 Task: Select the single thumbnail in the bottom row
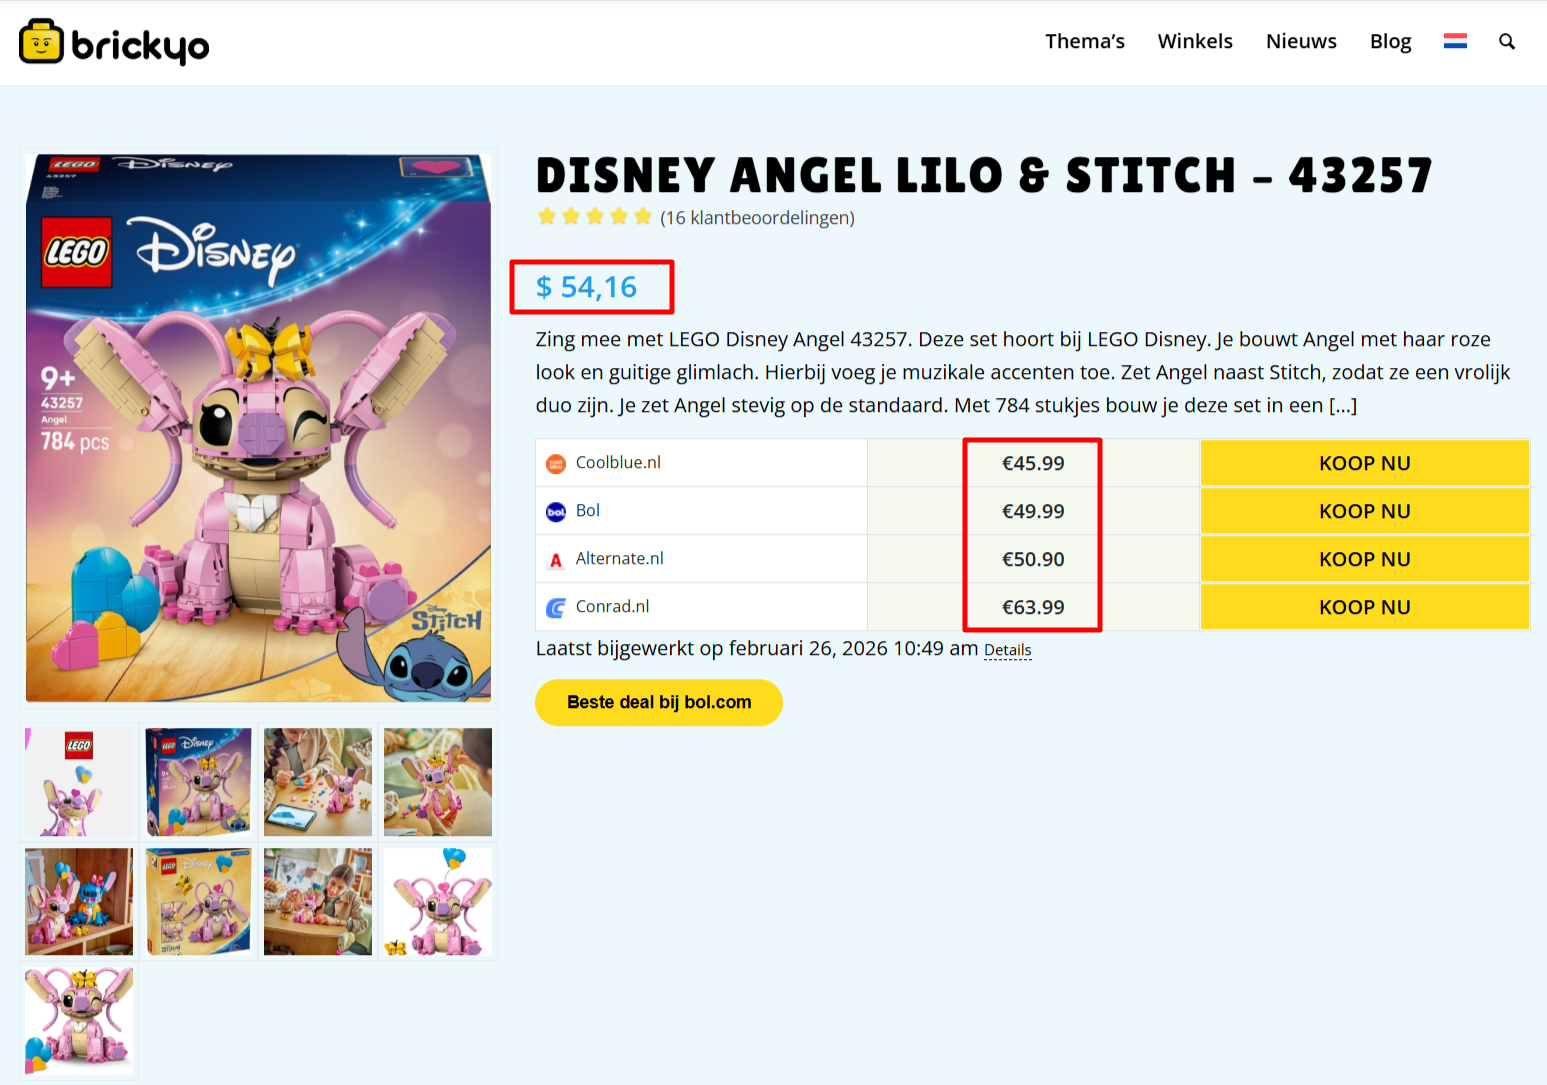(79, 1021)
